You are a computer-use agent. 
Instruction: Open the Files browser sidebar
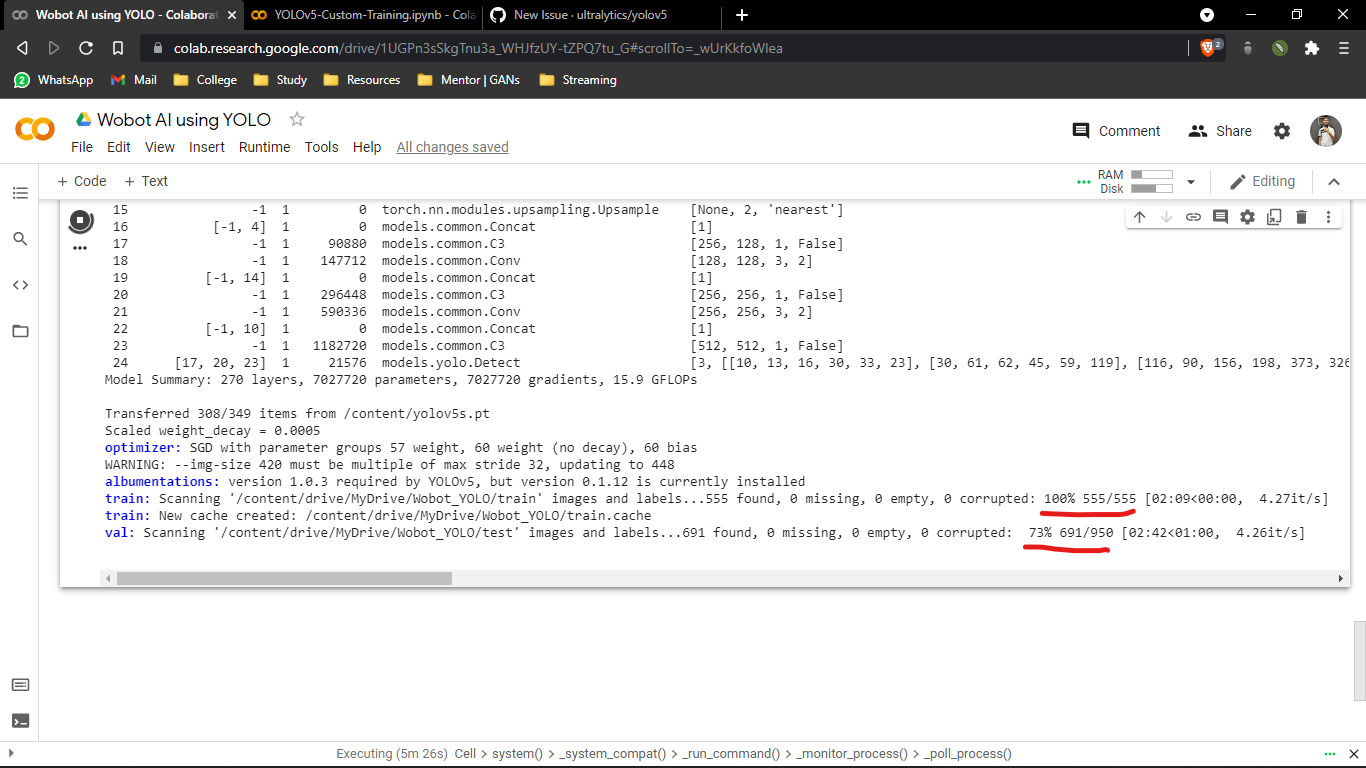[20, 330]
